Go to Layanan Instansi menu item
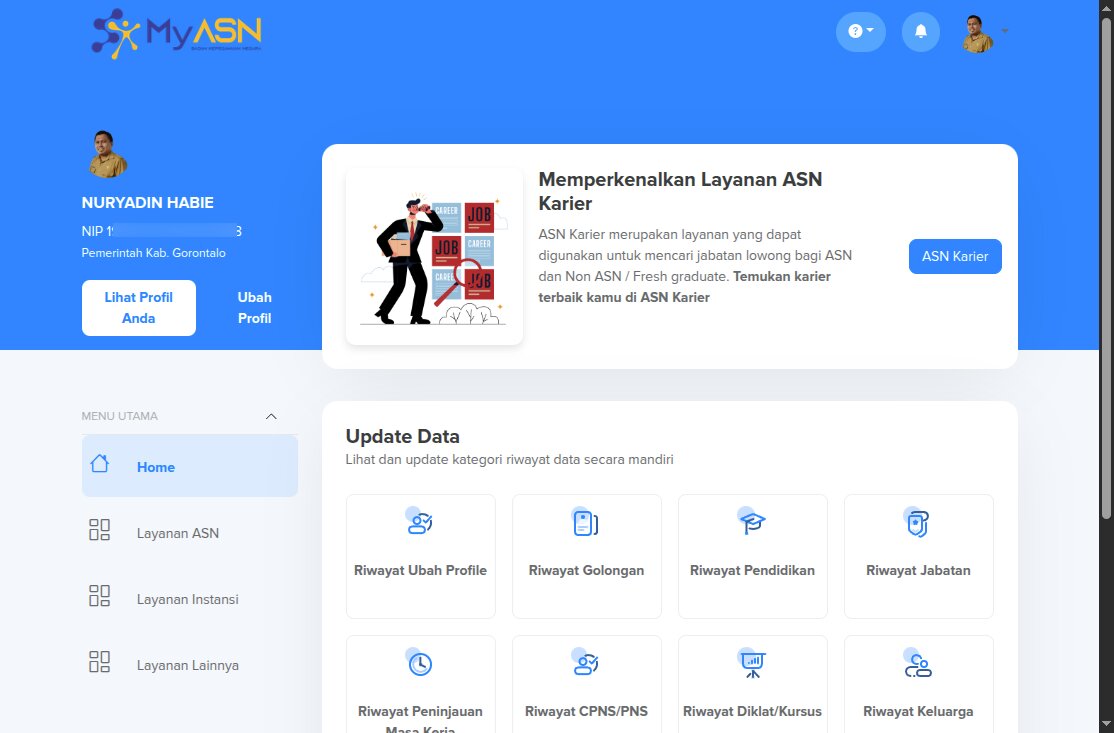This screenshot has width=1114, height=733. point(187,599)
